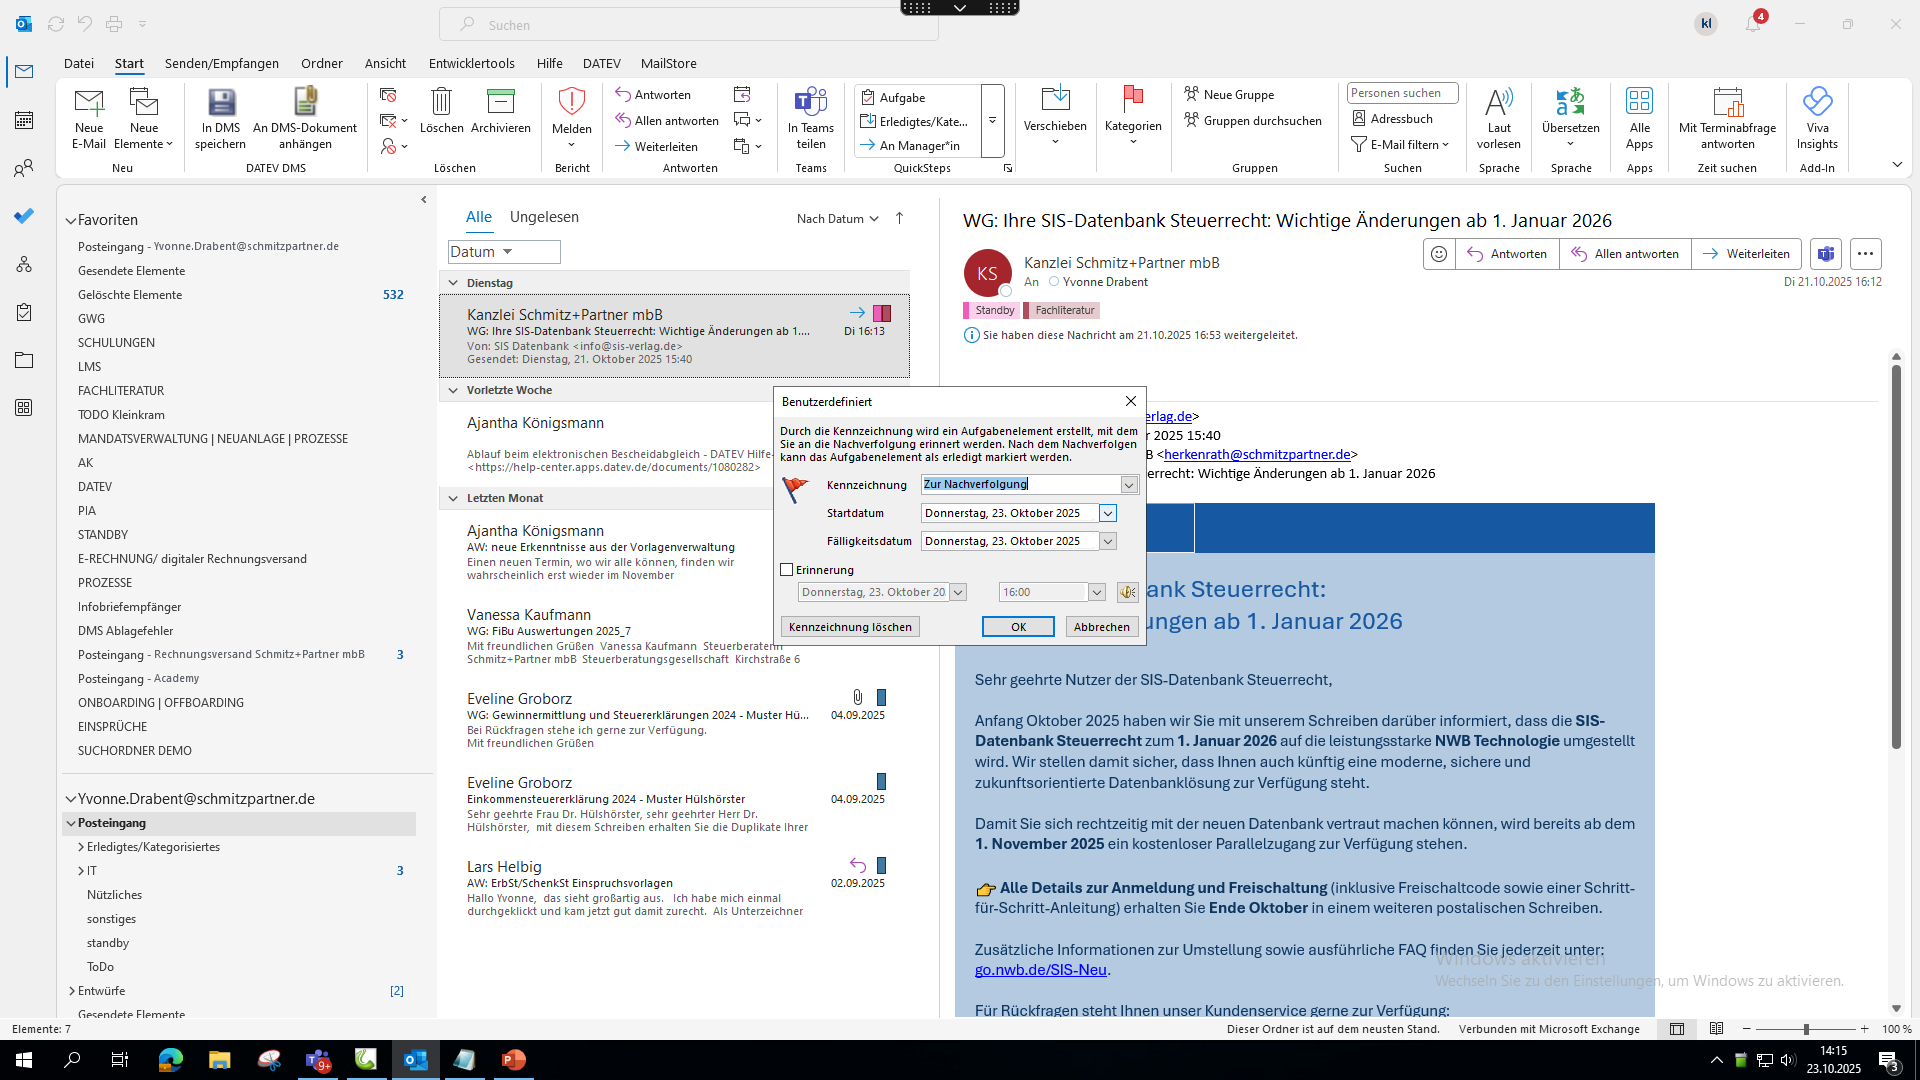Image resolution: width=1920 pixels, height=1080 pixels.
Task: Click the Fachliteratur category tag
Action: (1061, 311)
